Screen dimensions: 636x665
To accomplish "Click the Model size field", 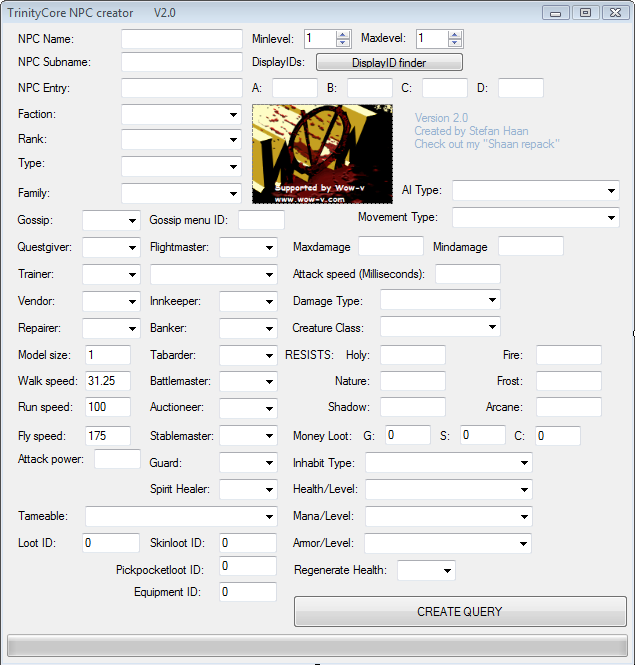I will point(108,355).
